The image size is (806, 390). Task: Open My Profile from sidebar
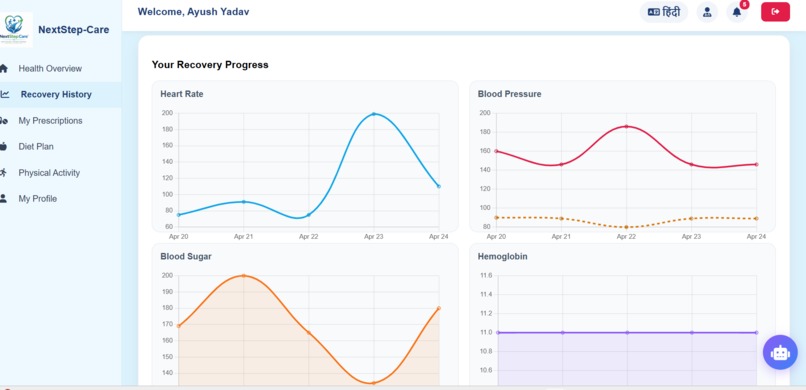click(38, 198)
